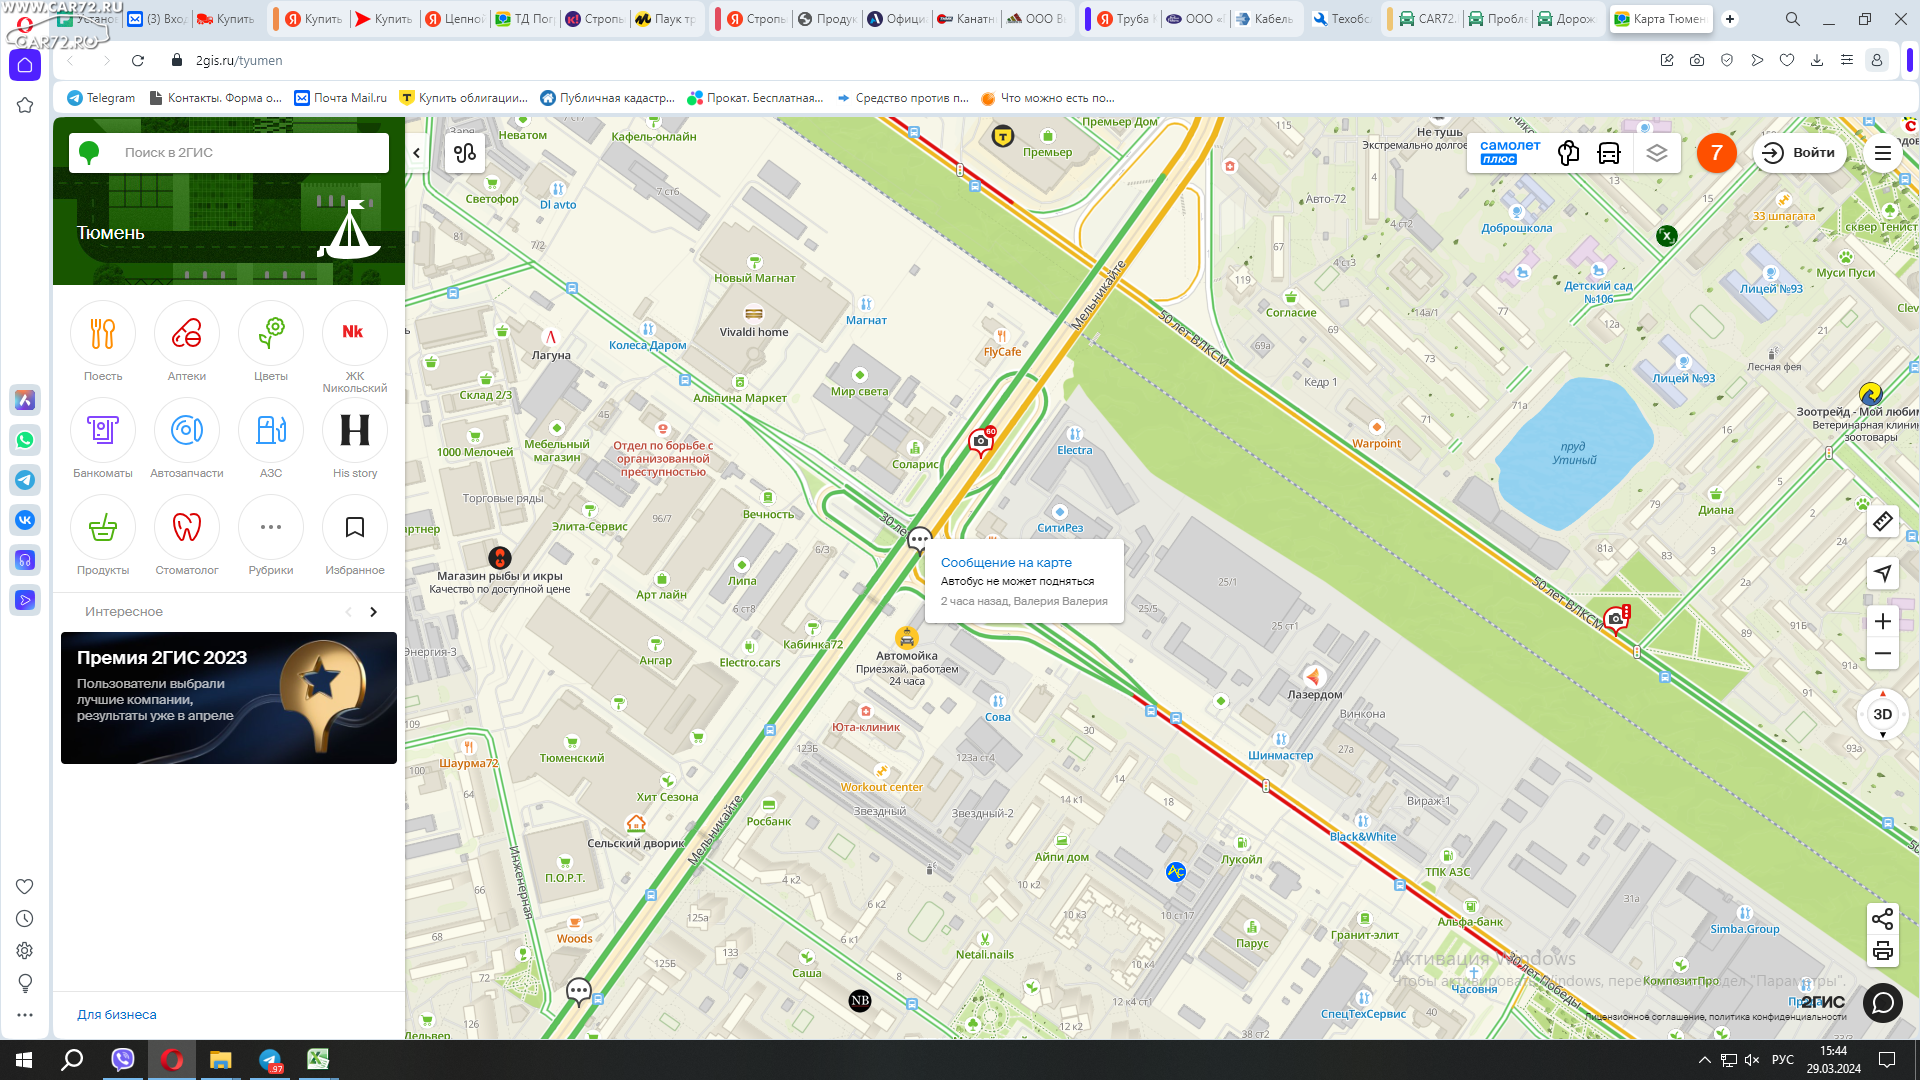The width and height of the screenshot is (1920, 1080).
Task: Open the support chat bubble icon
Action: [x=1883, y=1002]
